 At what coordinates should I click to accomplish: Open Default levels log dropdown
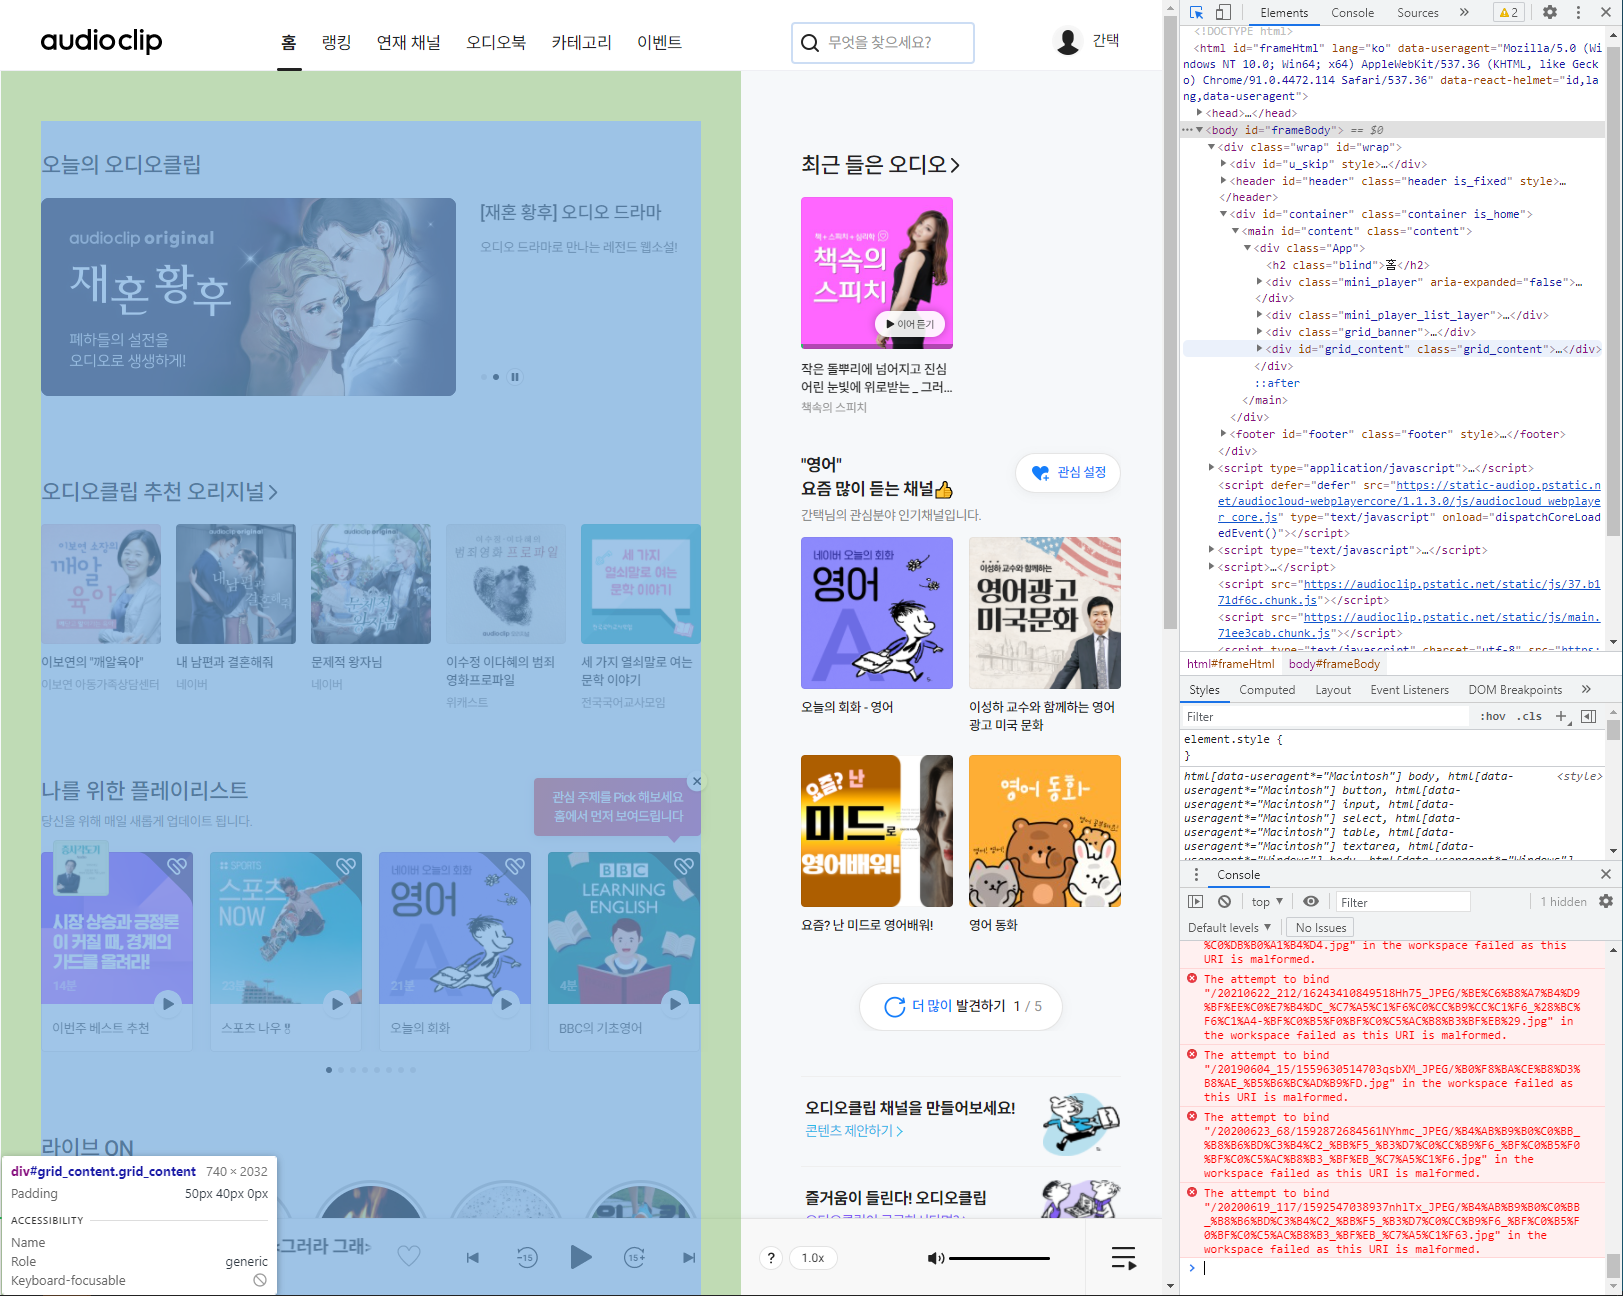click(1229, 928)
